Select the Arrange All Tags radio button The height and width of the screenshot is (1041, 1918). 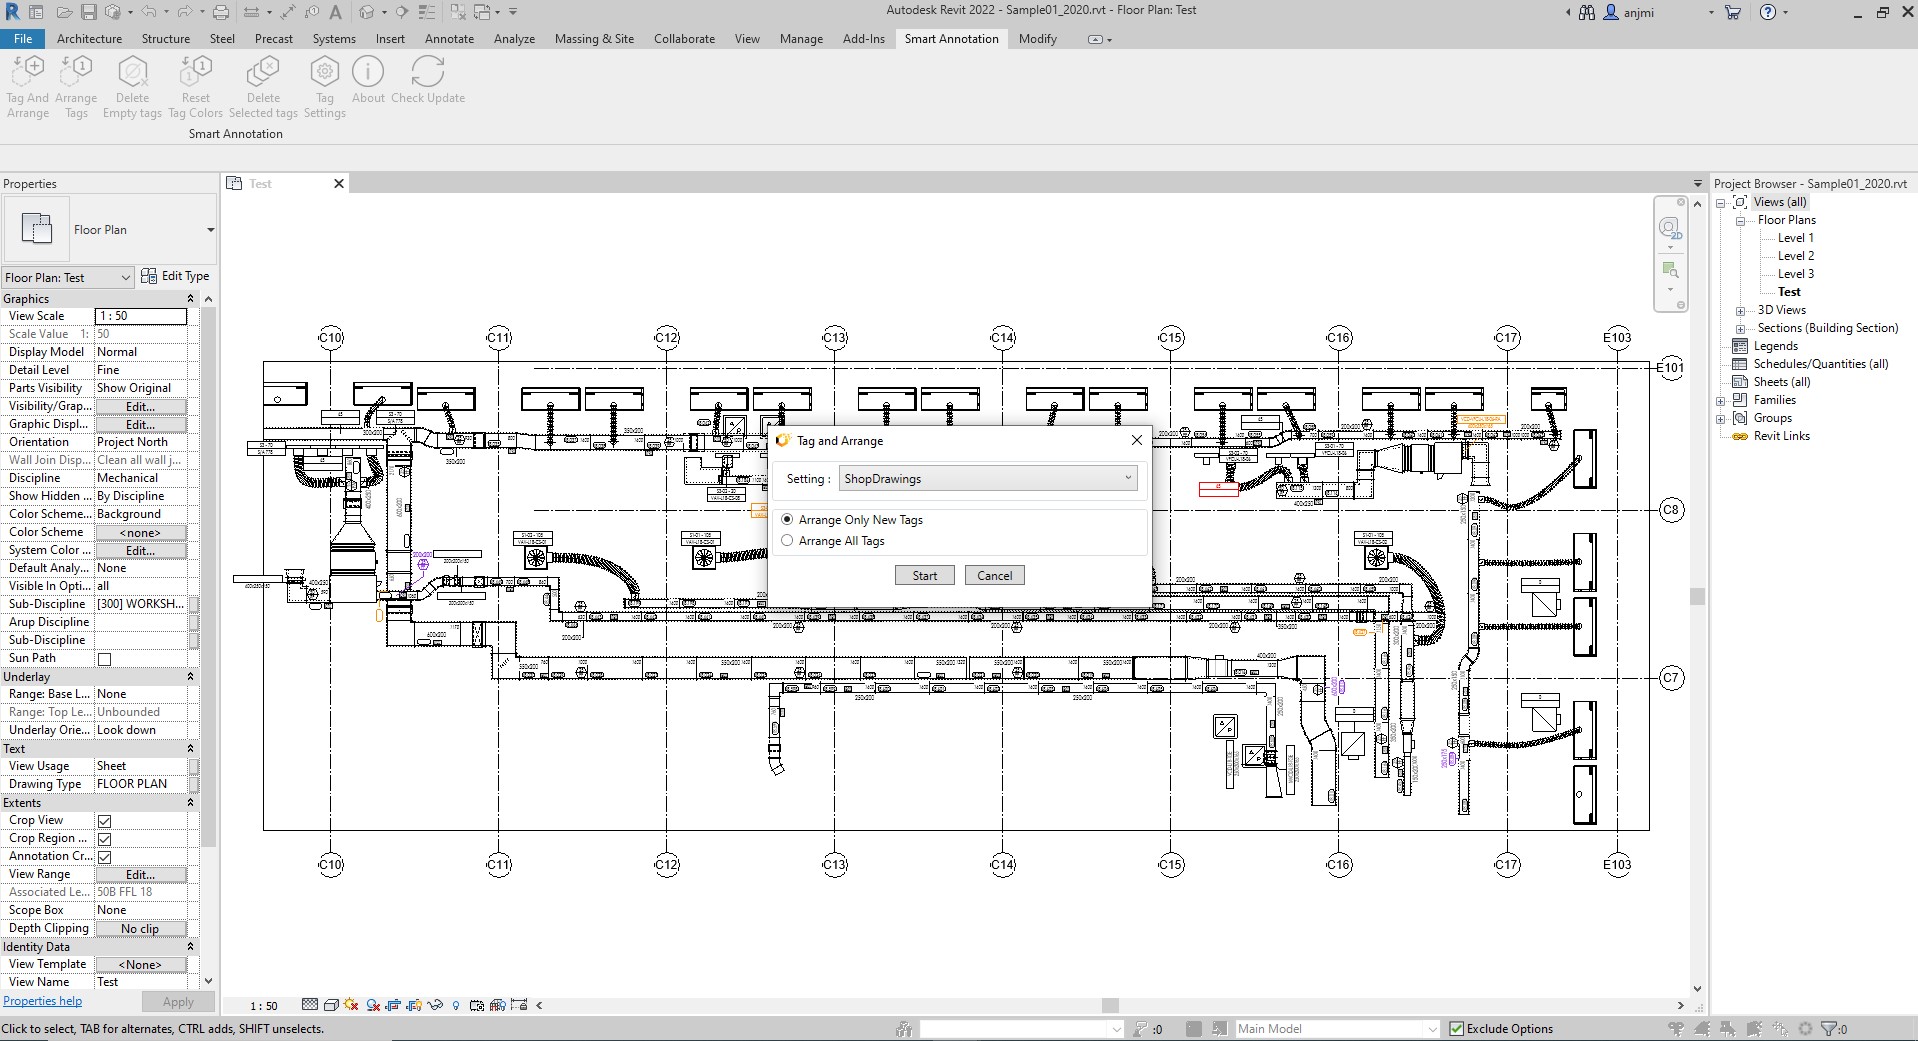pyautogui.click(x=787, y=541)
